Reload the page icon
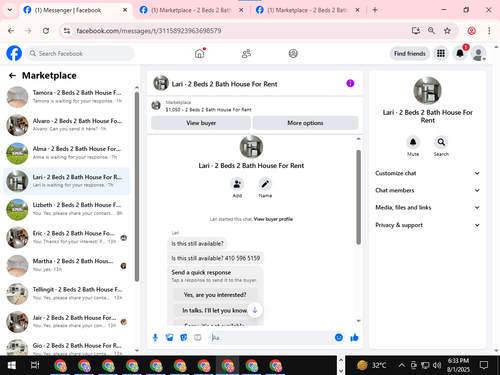Screen dimensions: 500x375 point(46,31)
